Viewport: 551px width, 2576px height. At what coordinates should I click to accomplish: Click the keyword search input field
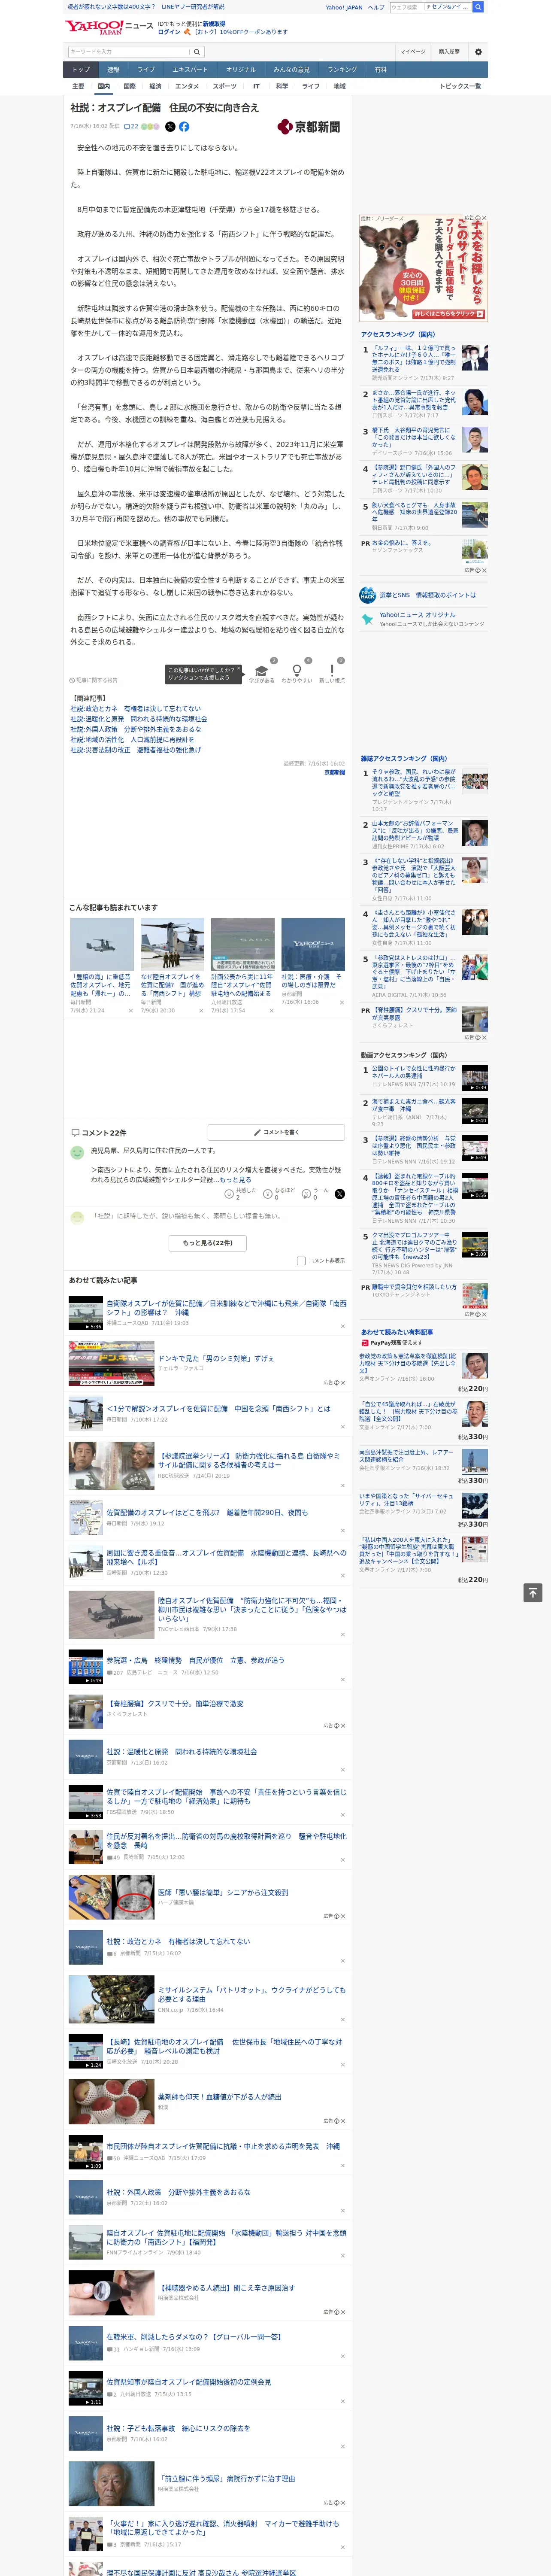click(x=129, y=52)
